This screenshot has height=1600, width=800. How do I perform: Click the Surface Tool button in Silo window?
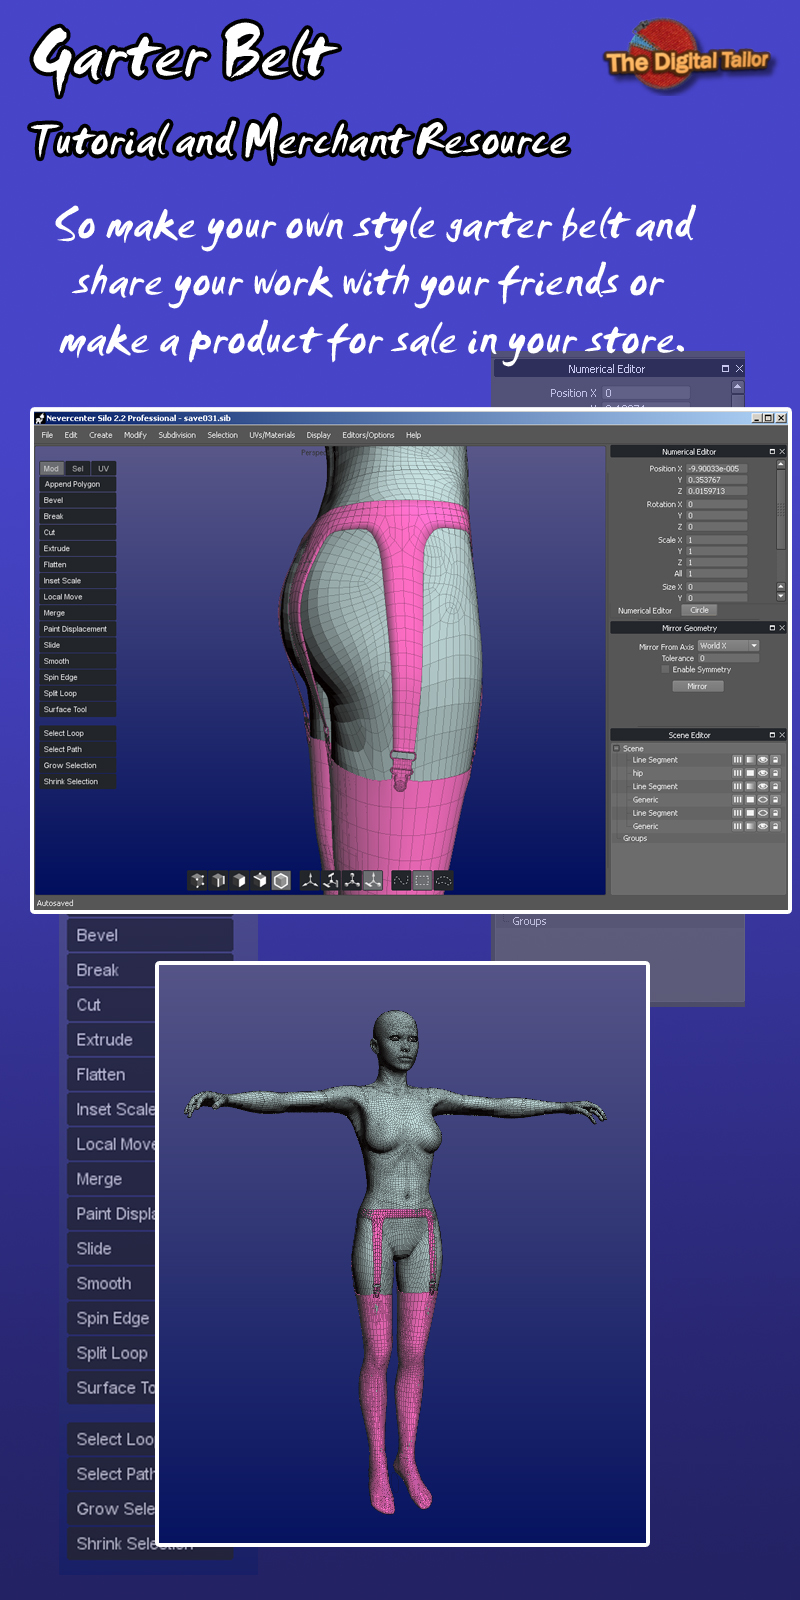[x=78, y=709]
